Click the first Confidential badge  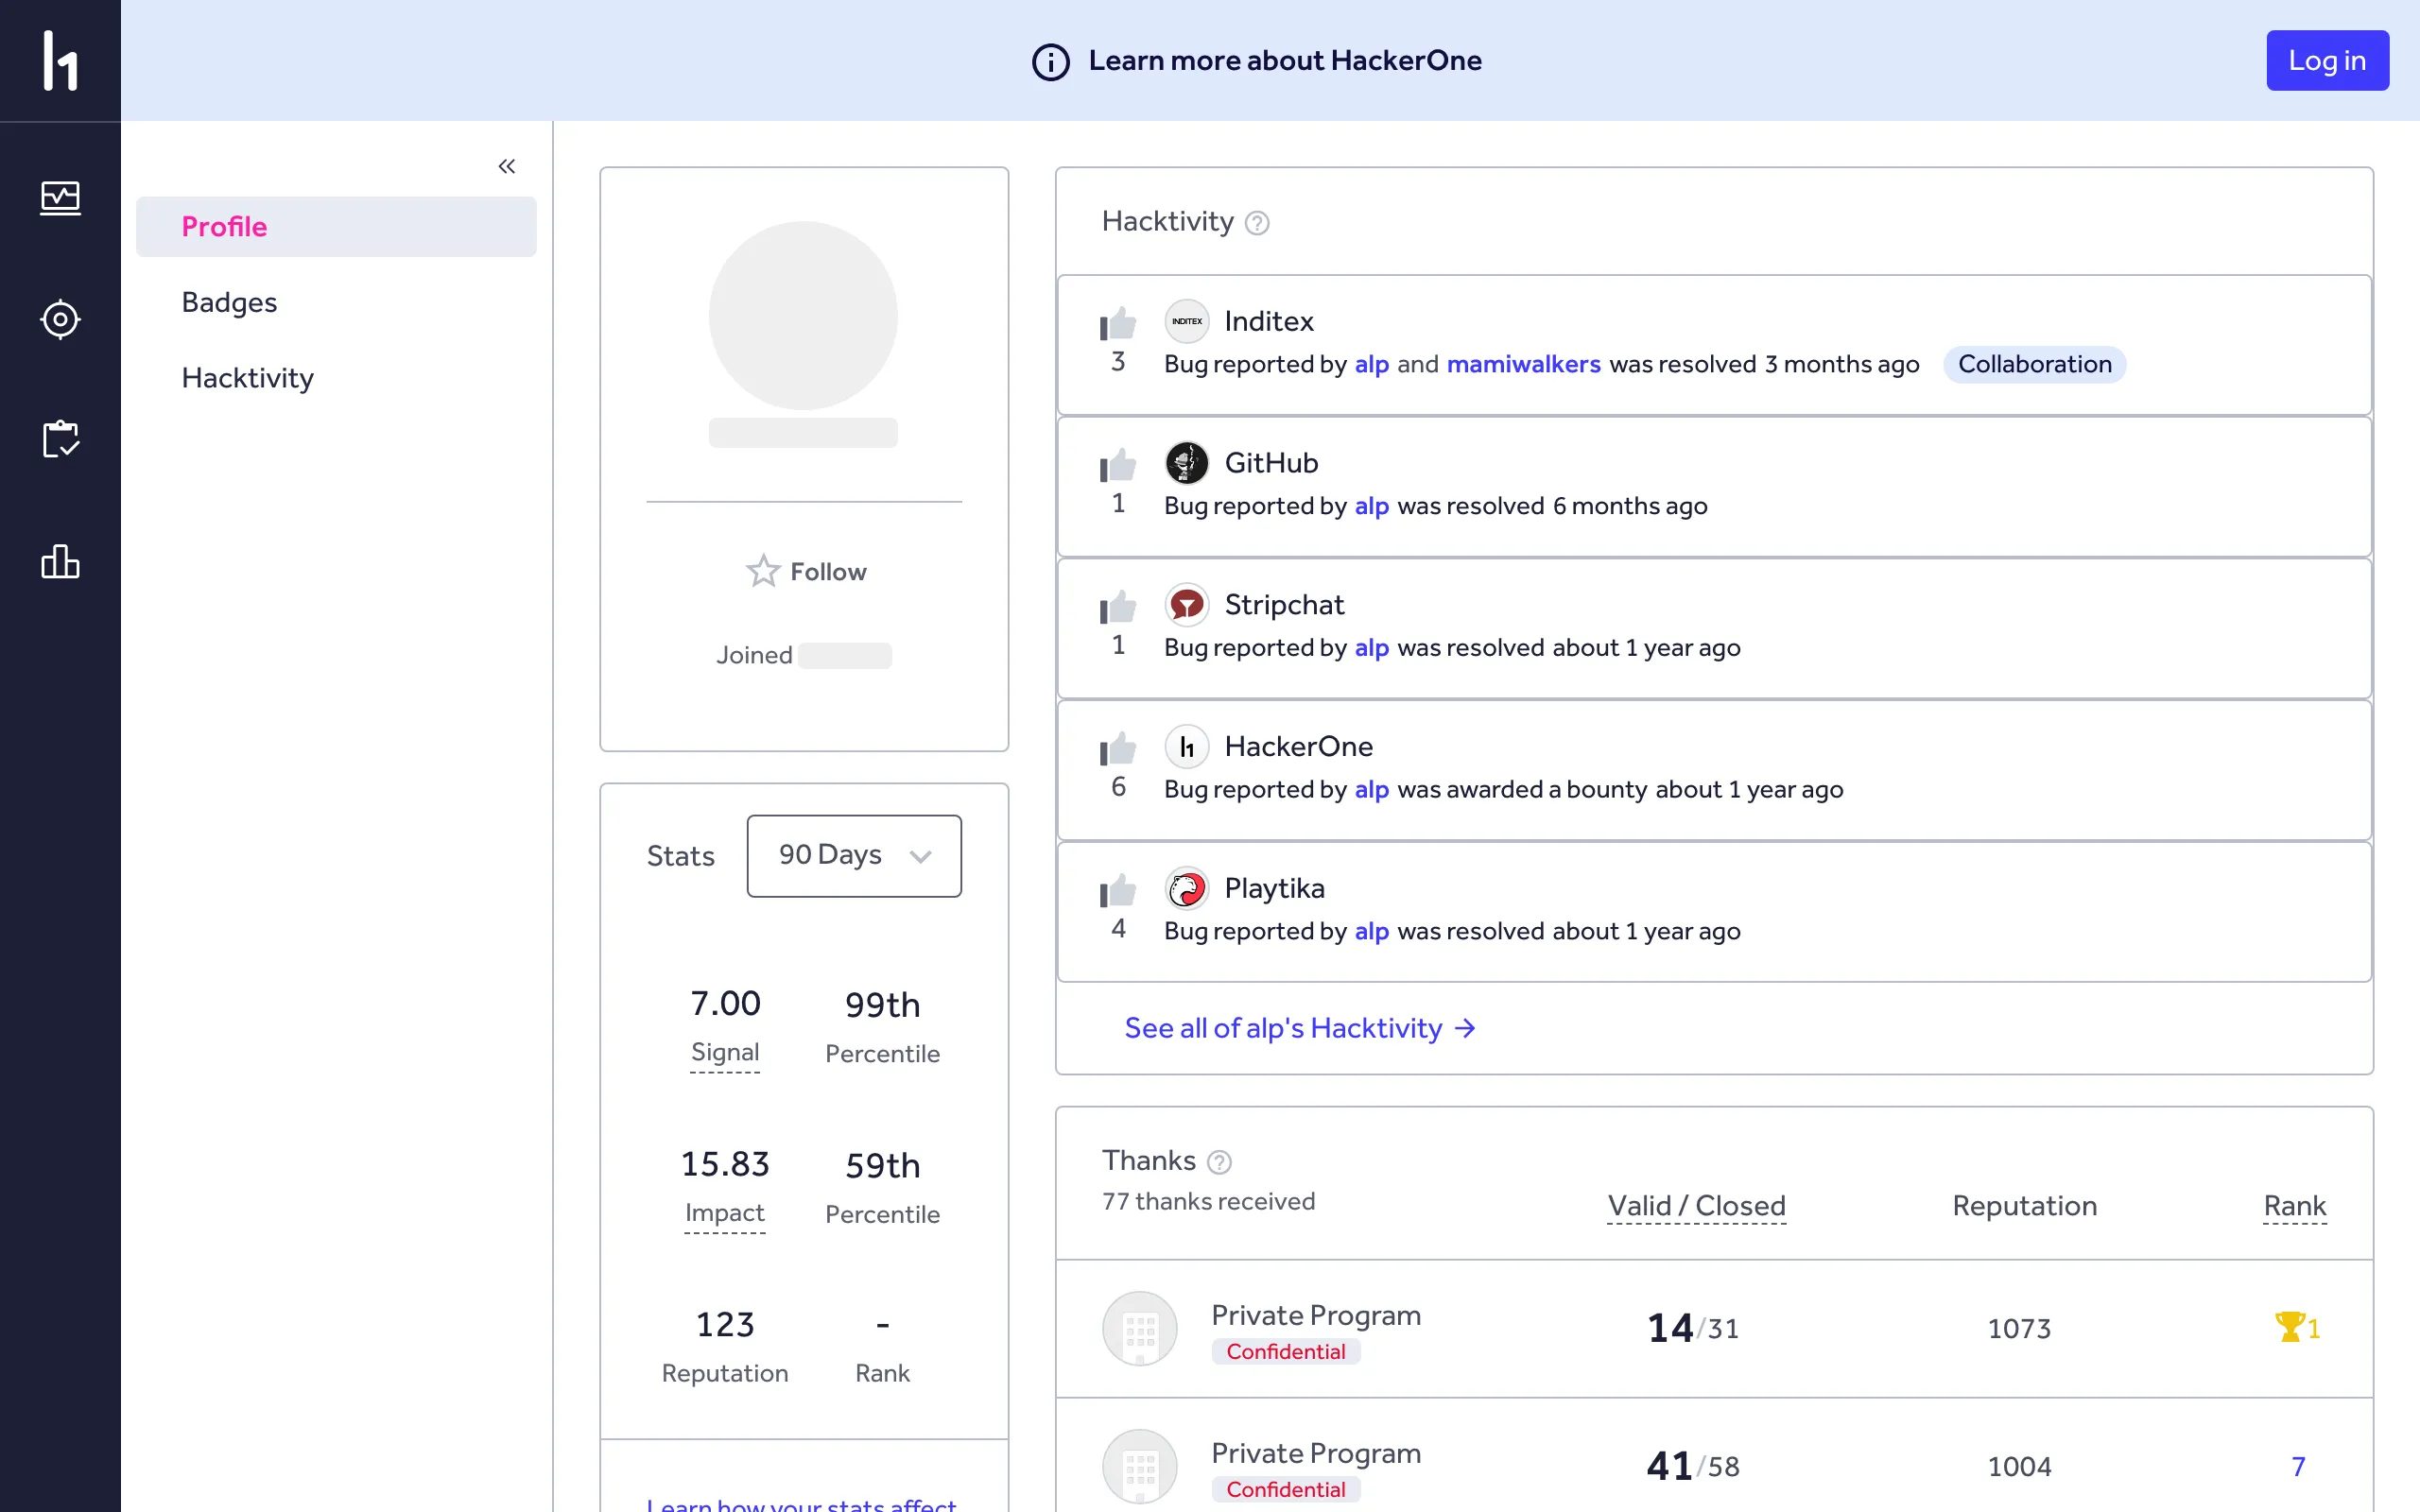pos(1286,1352)
